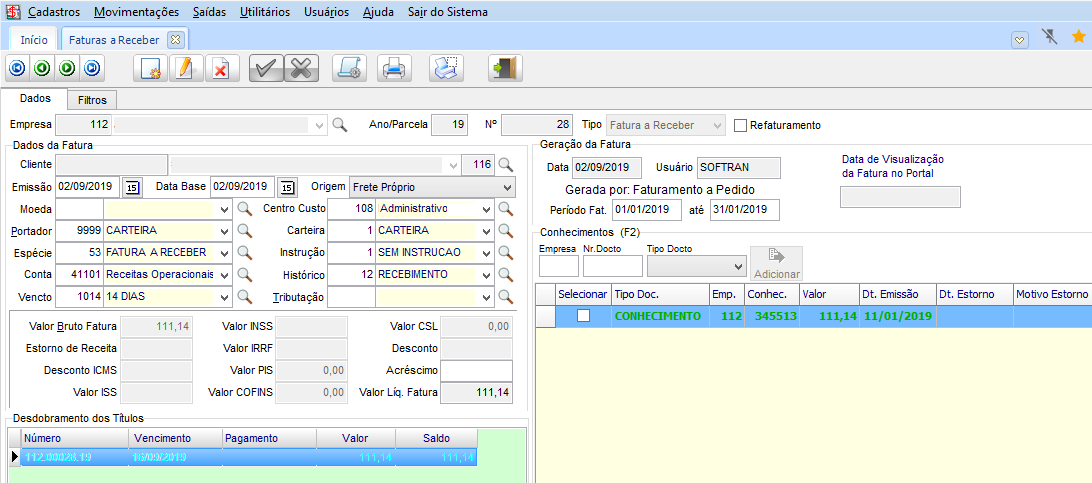Print the fatura using the printer icon
1092x483 pixels.
[394, 68]
